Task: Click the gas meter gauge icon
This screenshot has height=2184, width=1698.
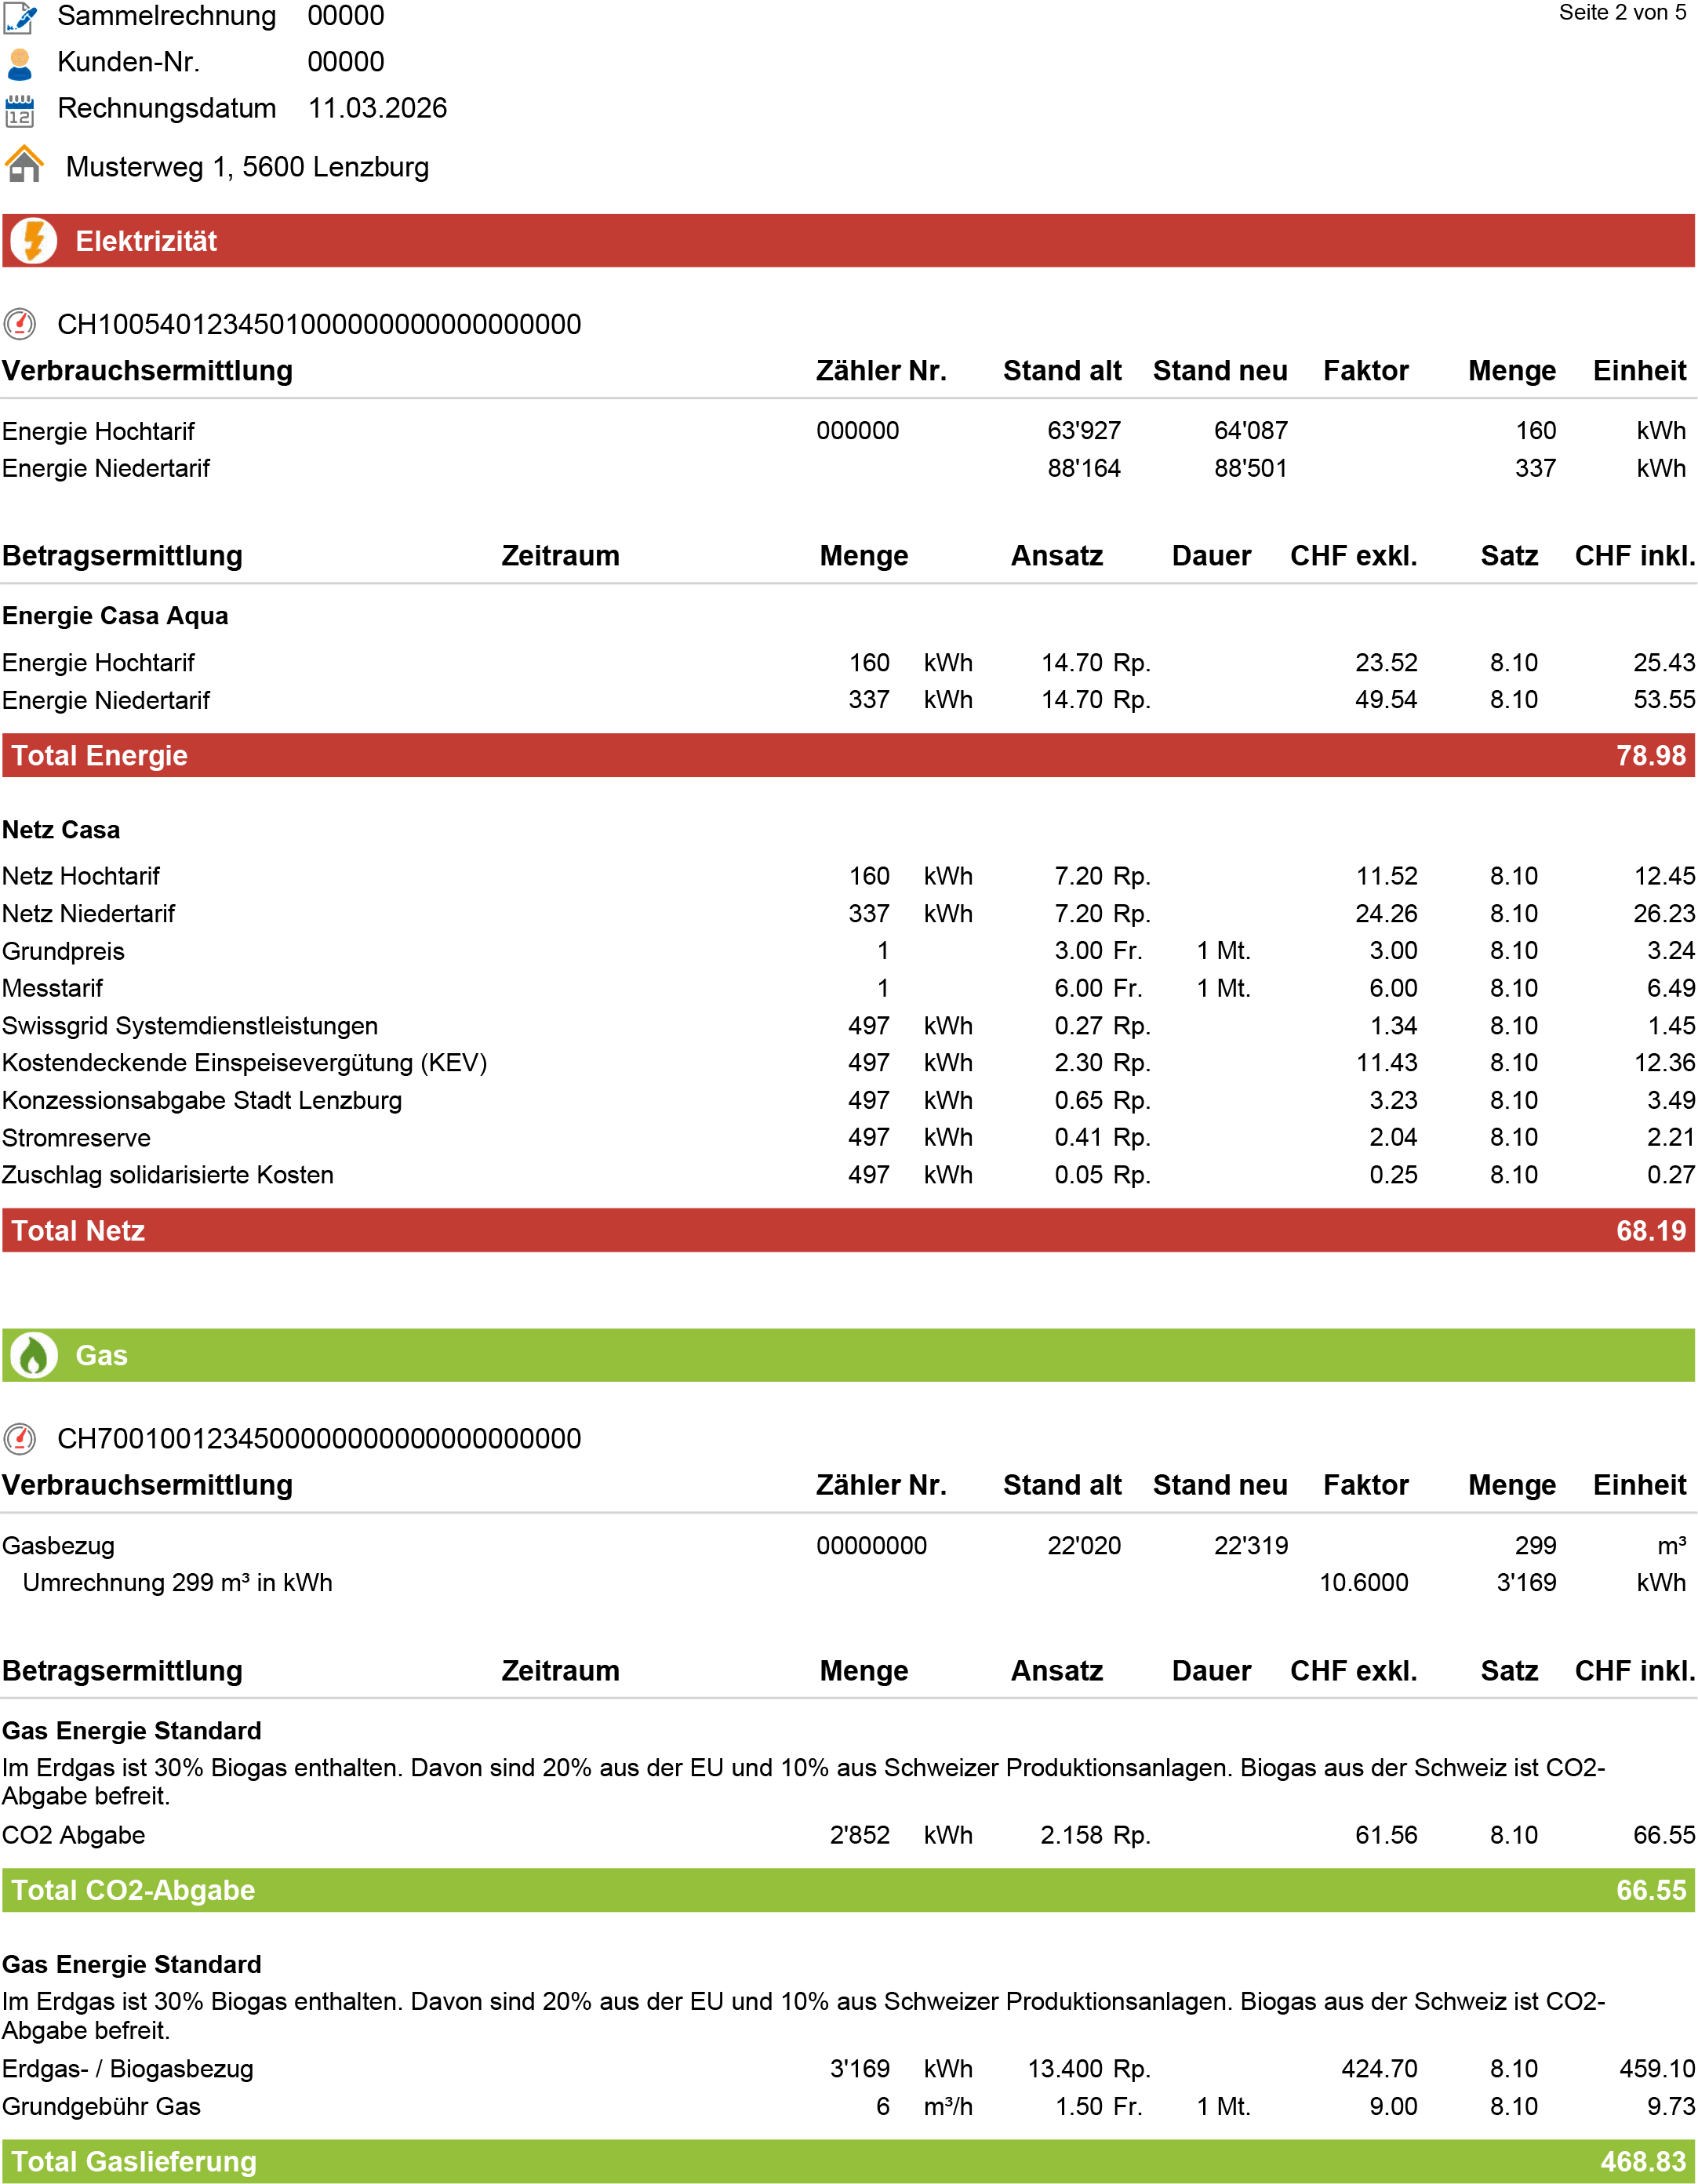Action: [x=20, y=1439]
